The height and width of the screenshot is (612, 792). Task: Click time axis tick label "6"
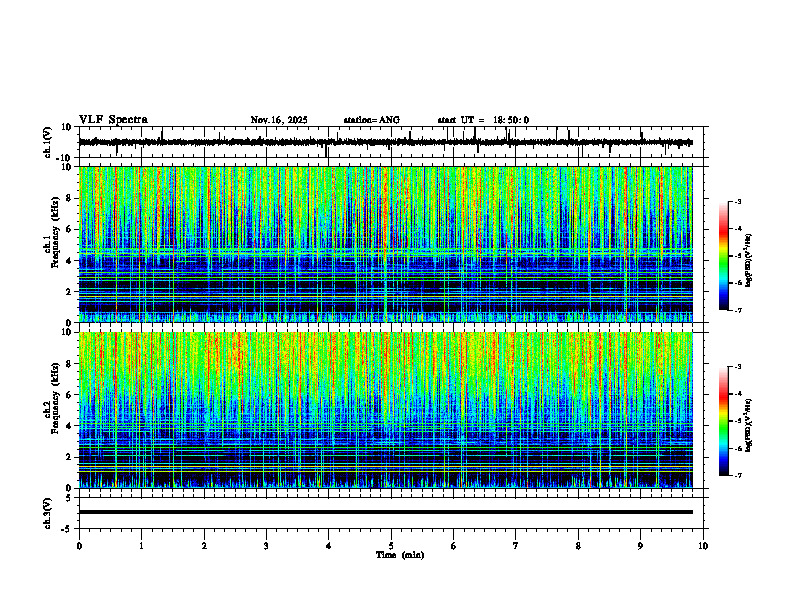454,546
